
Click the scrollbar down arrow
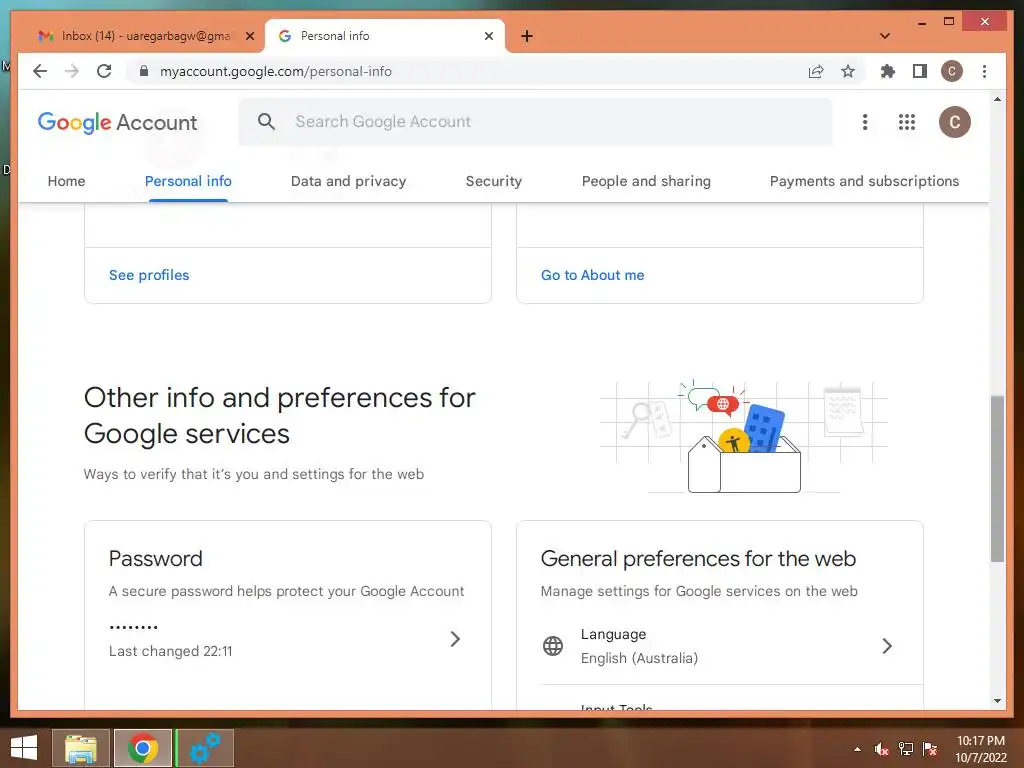coord(997,701)
